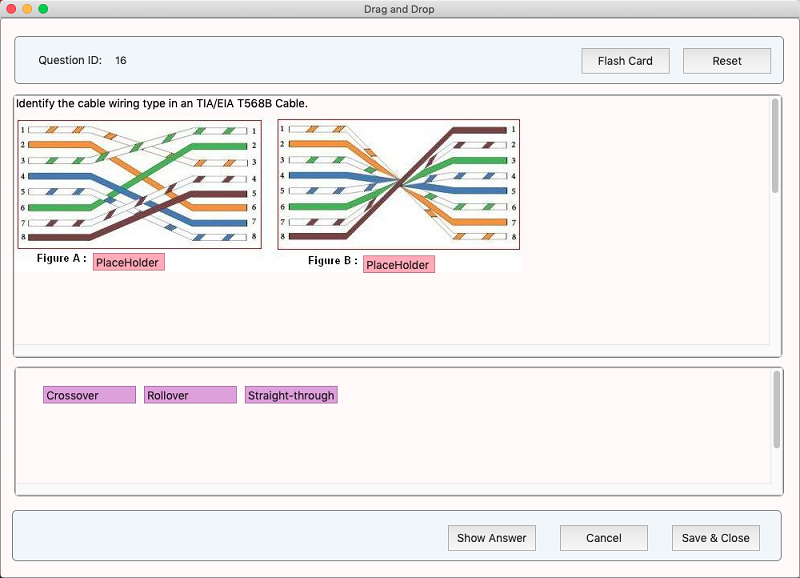Click the Flash Card button
Screen dimensions: 800x578
tap(625, 60)
